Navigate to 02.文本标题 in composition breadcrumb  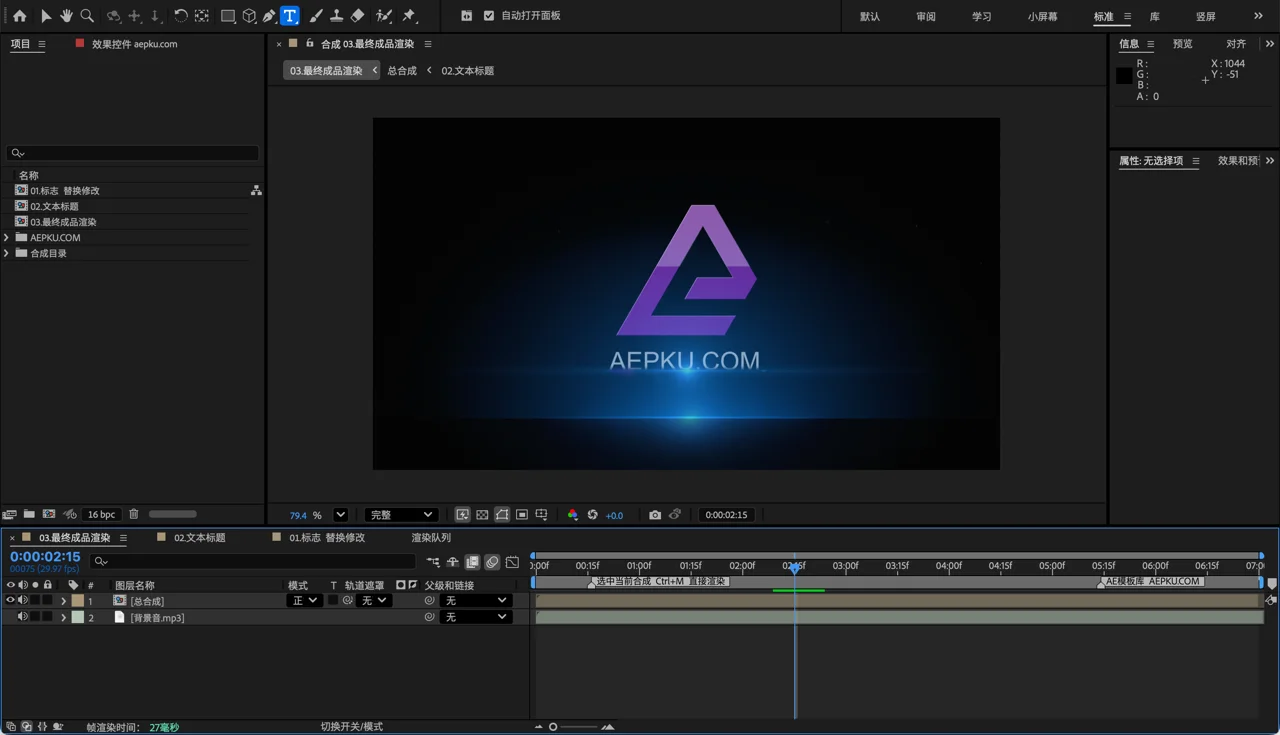[x=468, y=71]
